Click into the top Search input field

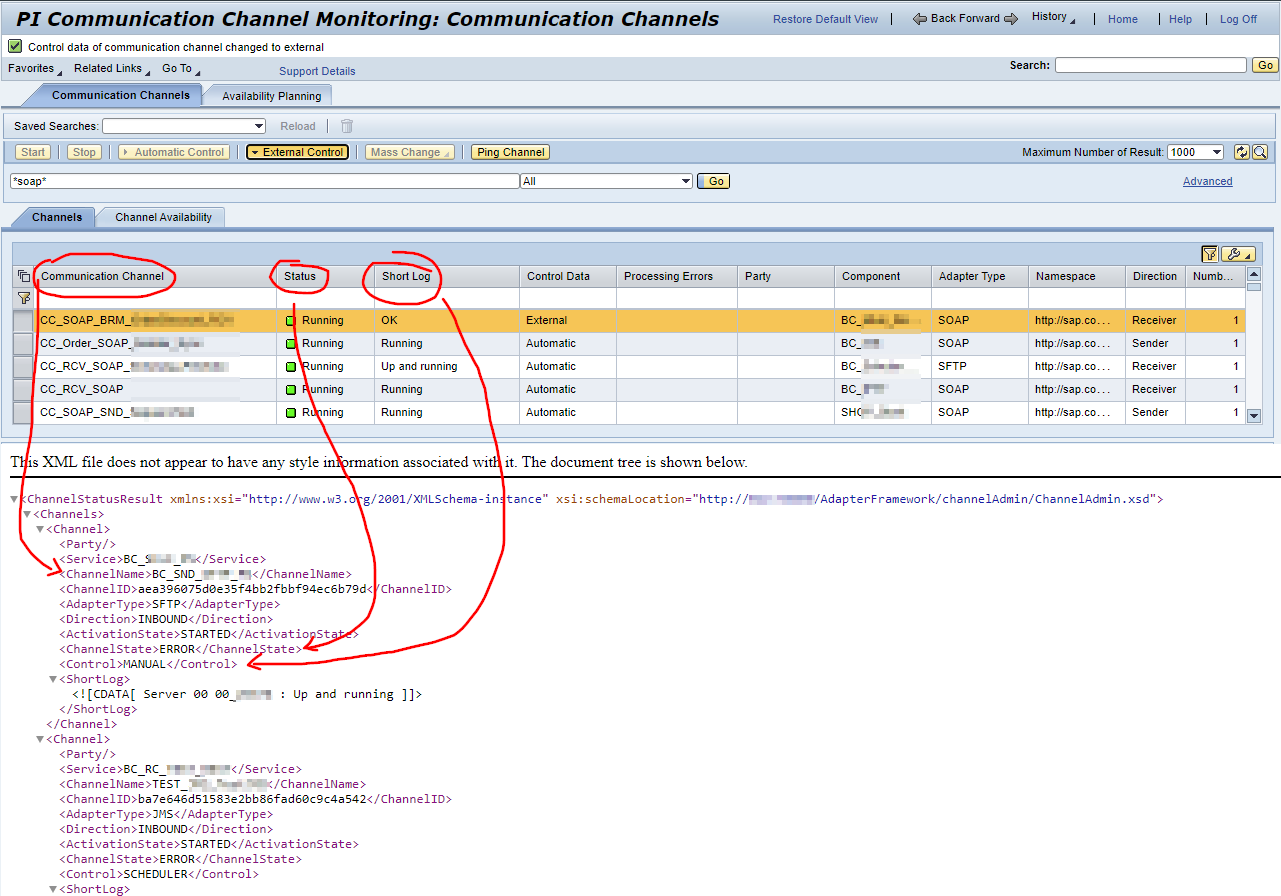pyautogui.click(x=1151, y=65)
